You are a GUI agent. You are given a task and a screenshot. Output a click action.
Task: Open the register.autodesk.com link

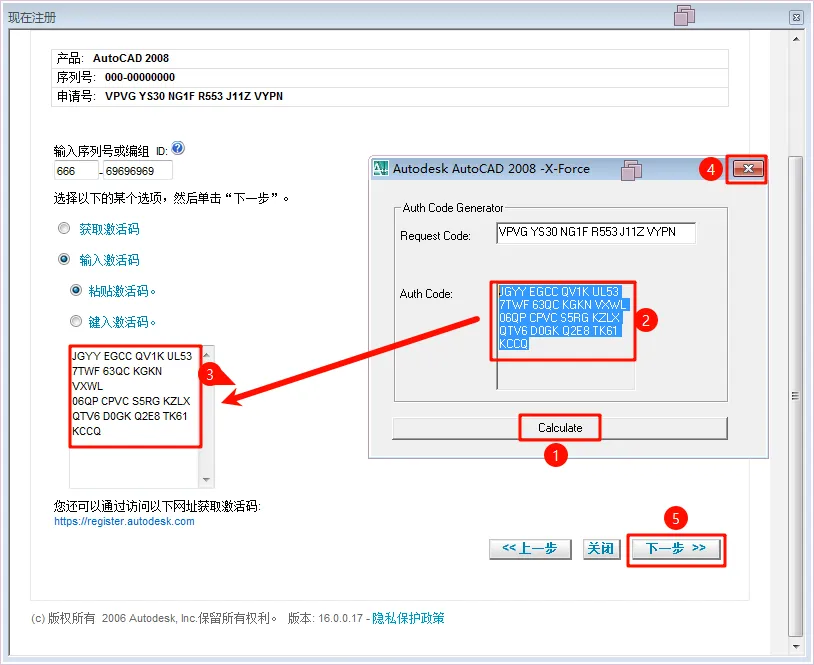(124, 521)
